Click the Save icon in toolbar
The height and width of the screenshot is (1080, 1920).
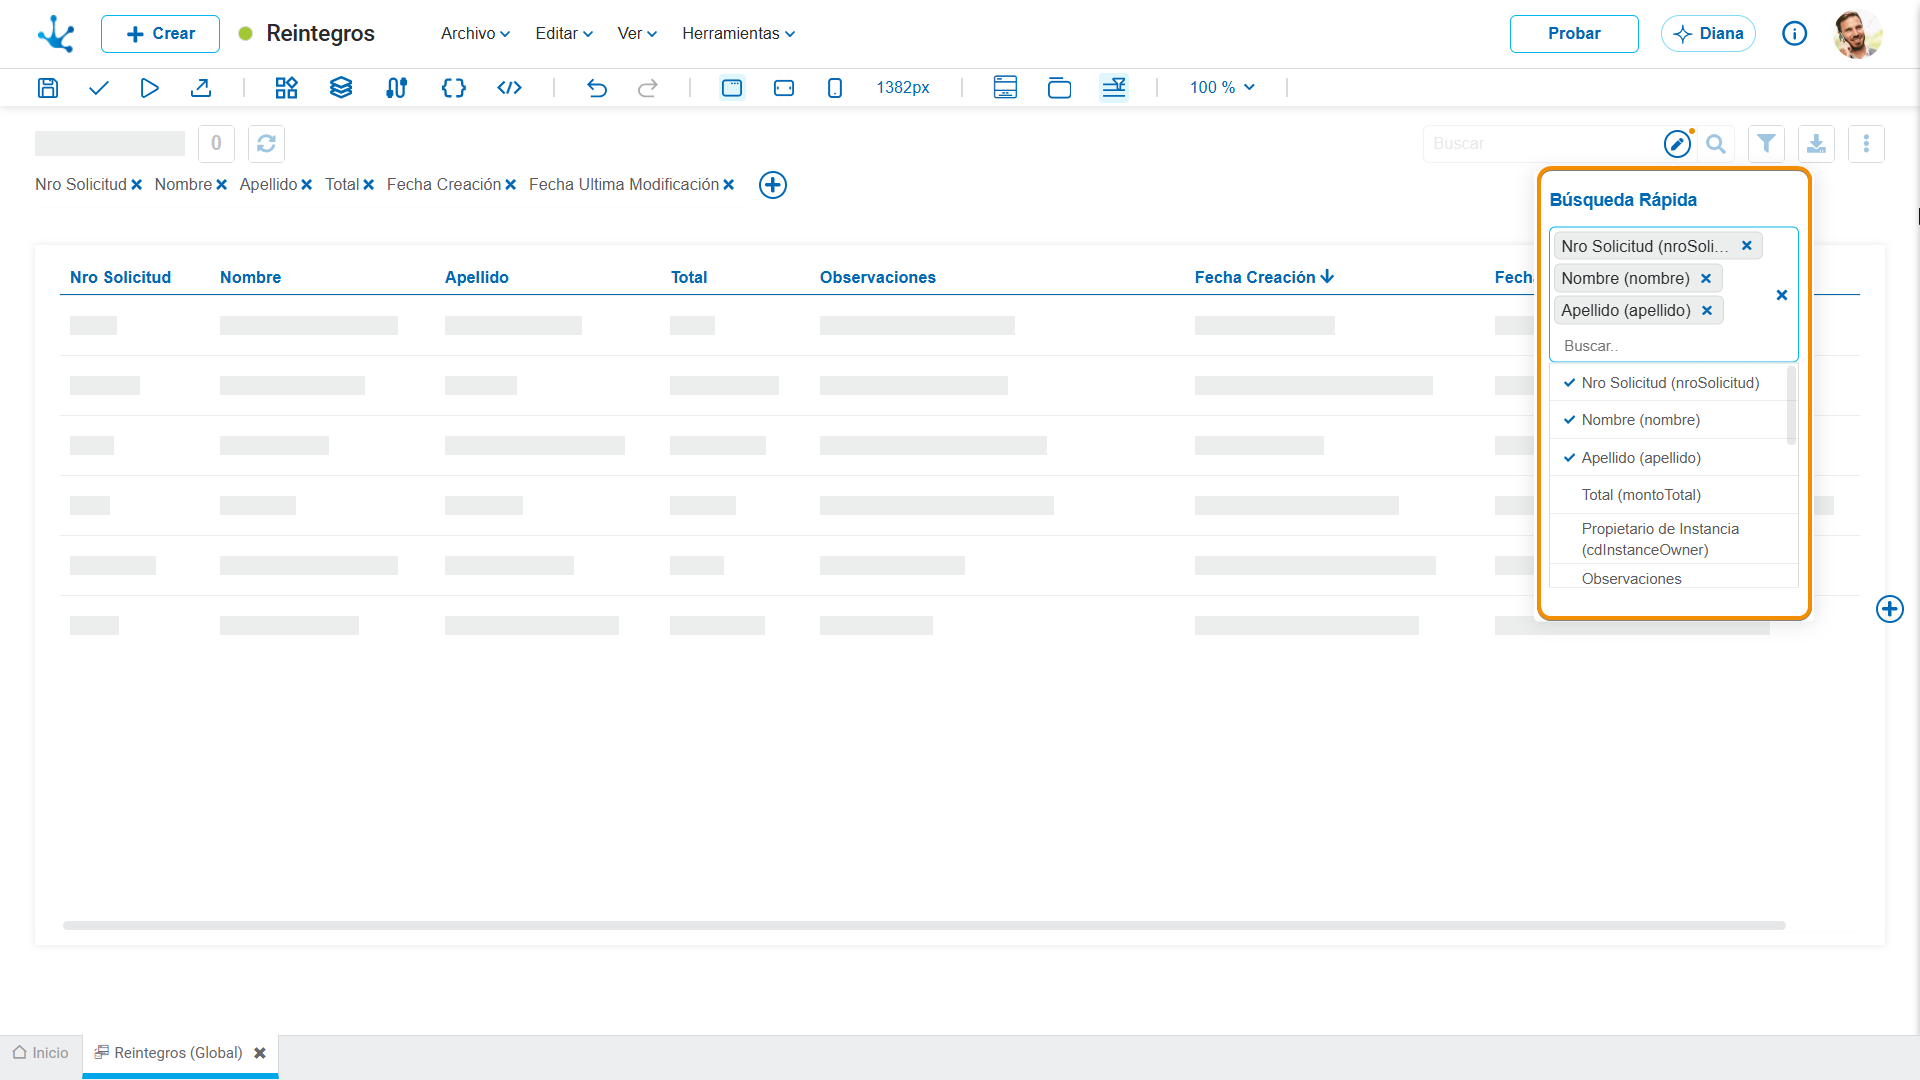tap(48, 88)
